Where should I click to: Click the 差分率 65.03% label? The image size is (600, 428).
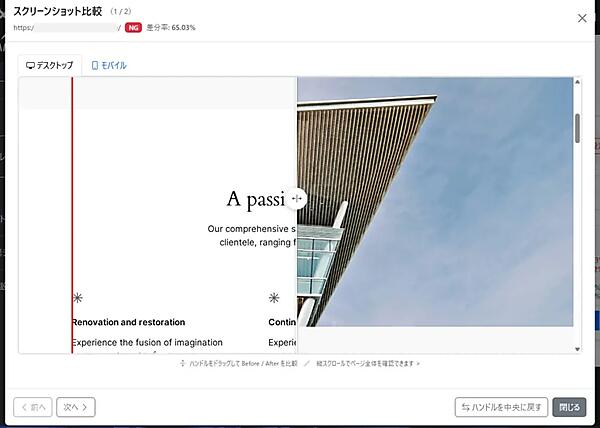coord(171,28)
